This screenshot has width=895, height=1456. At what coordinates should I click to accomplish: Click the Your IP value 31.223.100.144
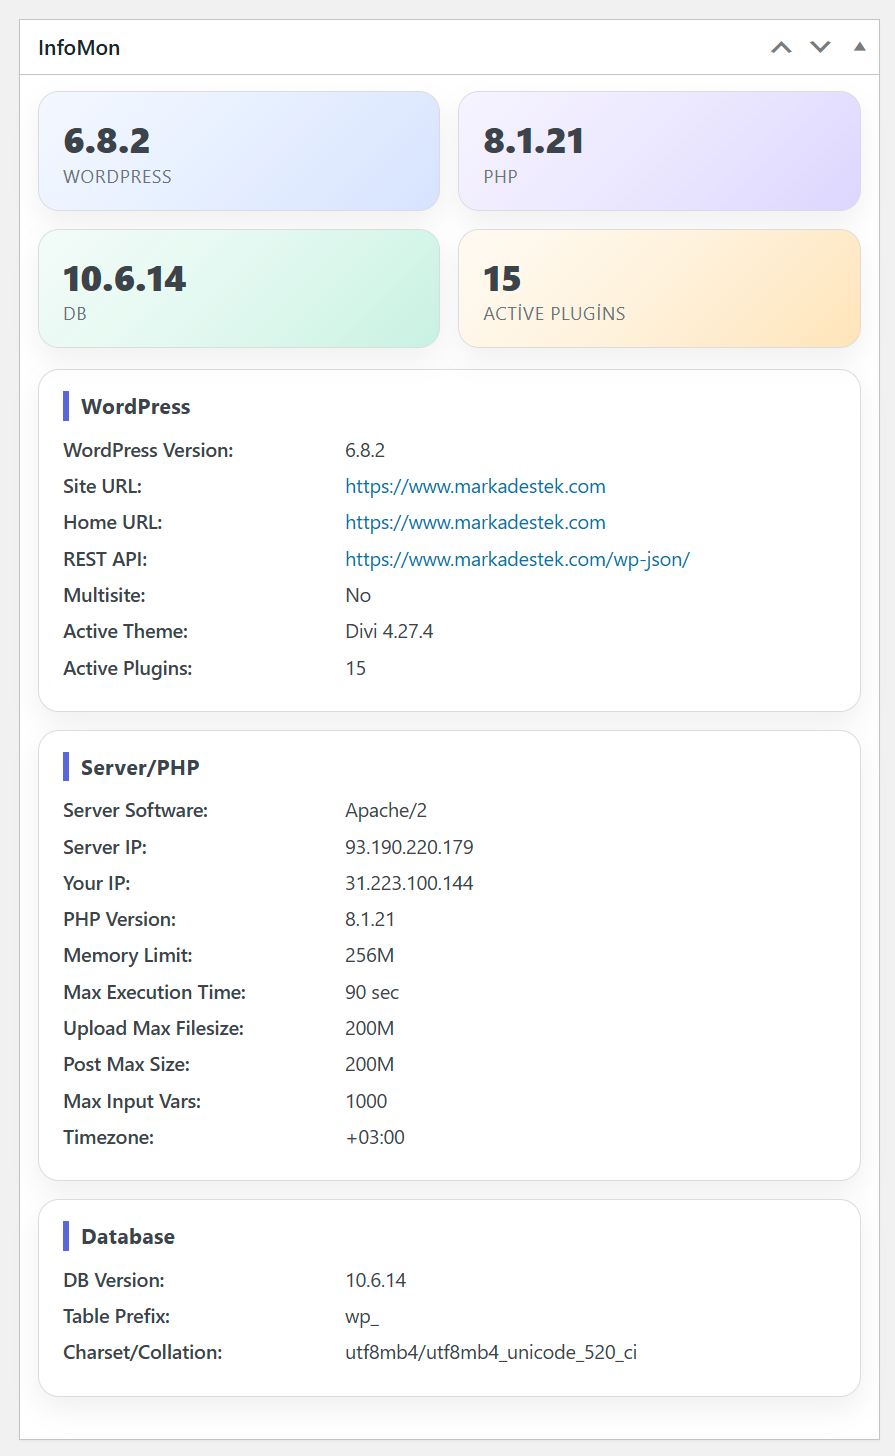click(x=409, y=884)
